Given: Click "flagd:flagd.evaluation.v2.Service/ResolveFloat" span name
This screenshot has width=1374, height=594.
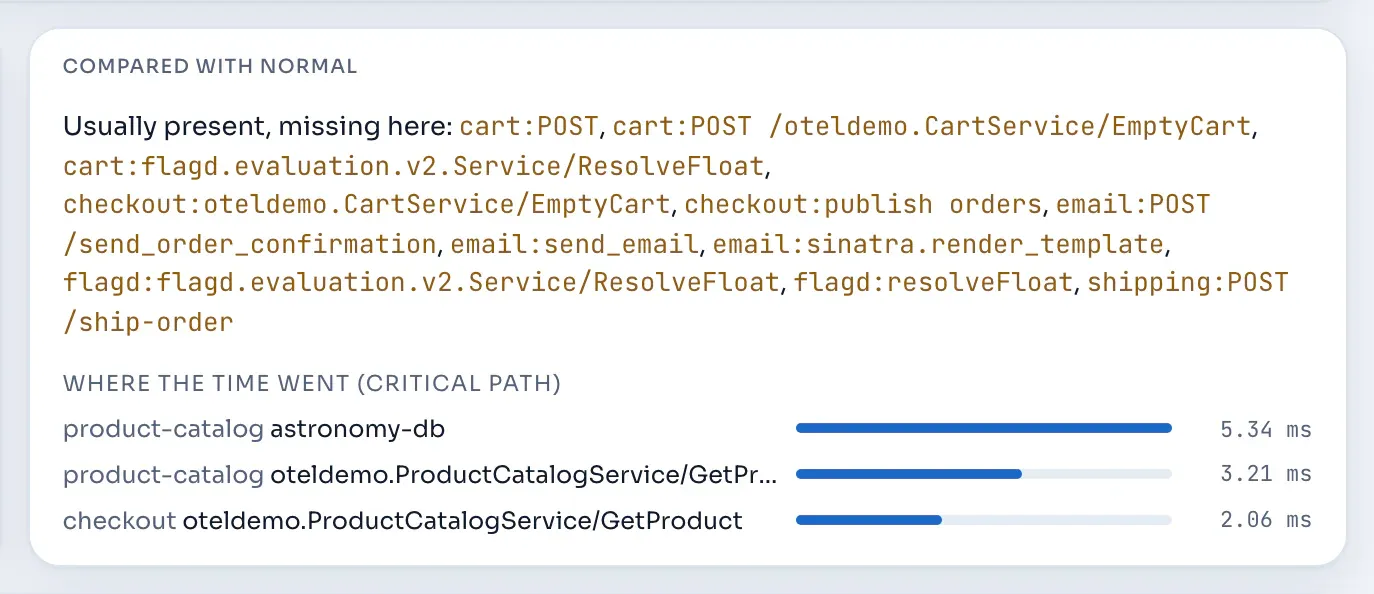Looking at the screenshot, I should tap(421, 283).
